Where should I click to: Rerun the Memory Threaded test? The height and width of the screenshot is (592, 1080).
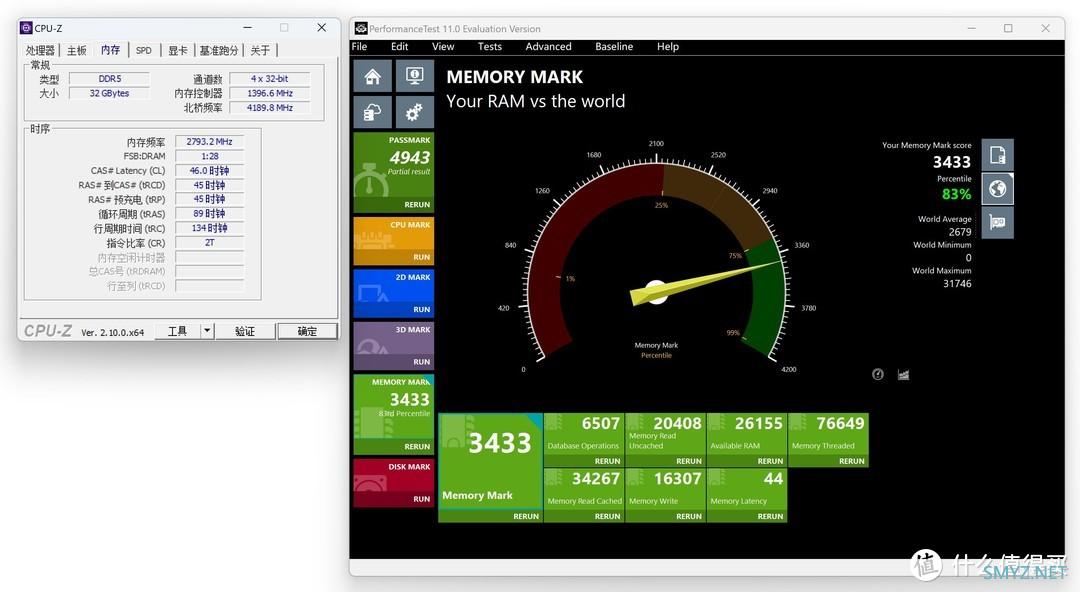(x=851, y=461)
